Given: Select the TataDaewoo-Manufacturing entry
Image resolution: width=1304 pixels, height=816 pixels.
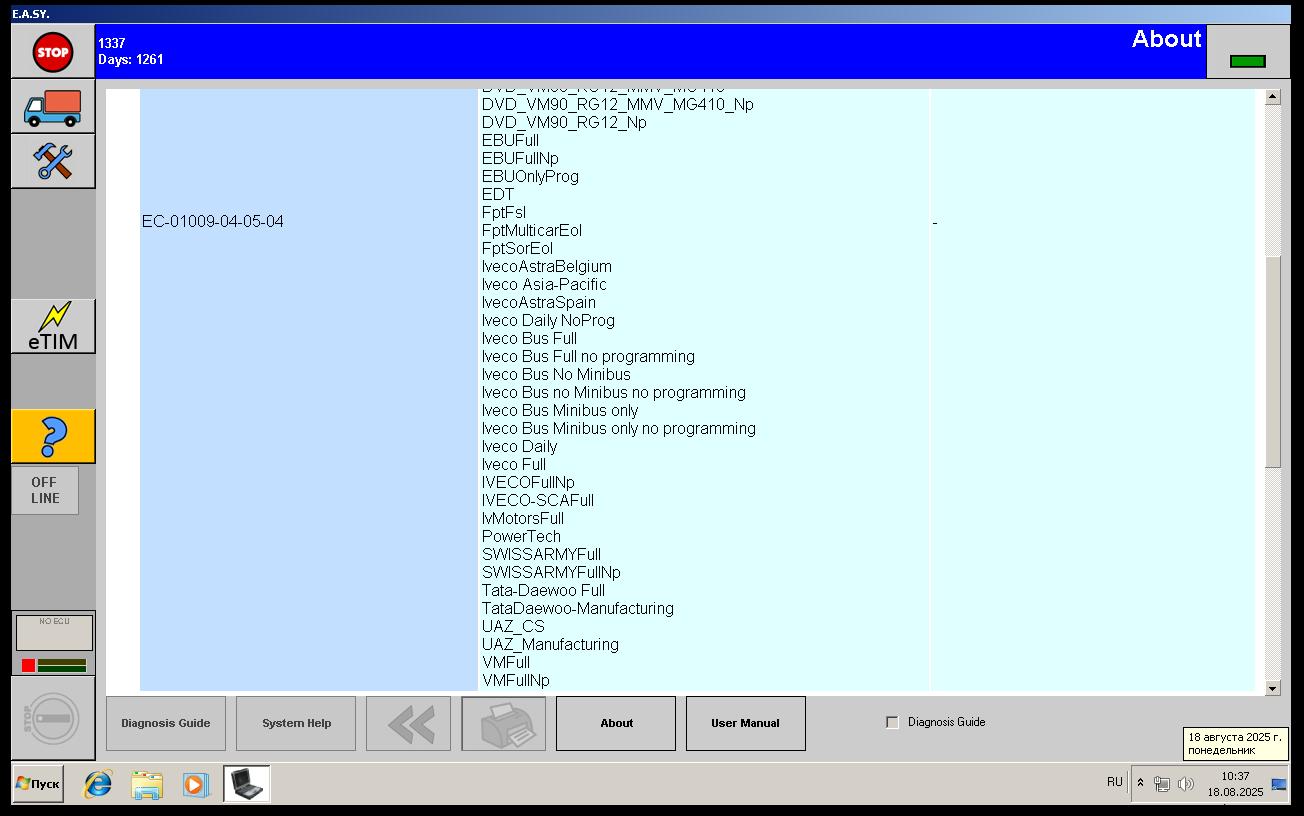Looking at the screenshot, I should pyautogui.click(x=578, y=608).
